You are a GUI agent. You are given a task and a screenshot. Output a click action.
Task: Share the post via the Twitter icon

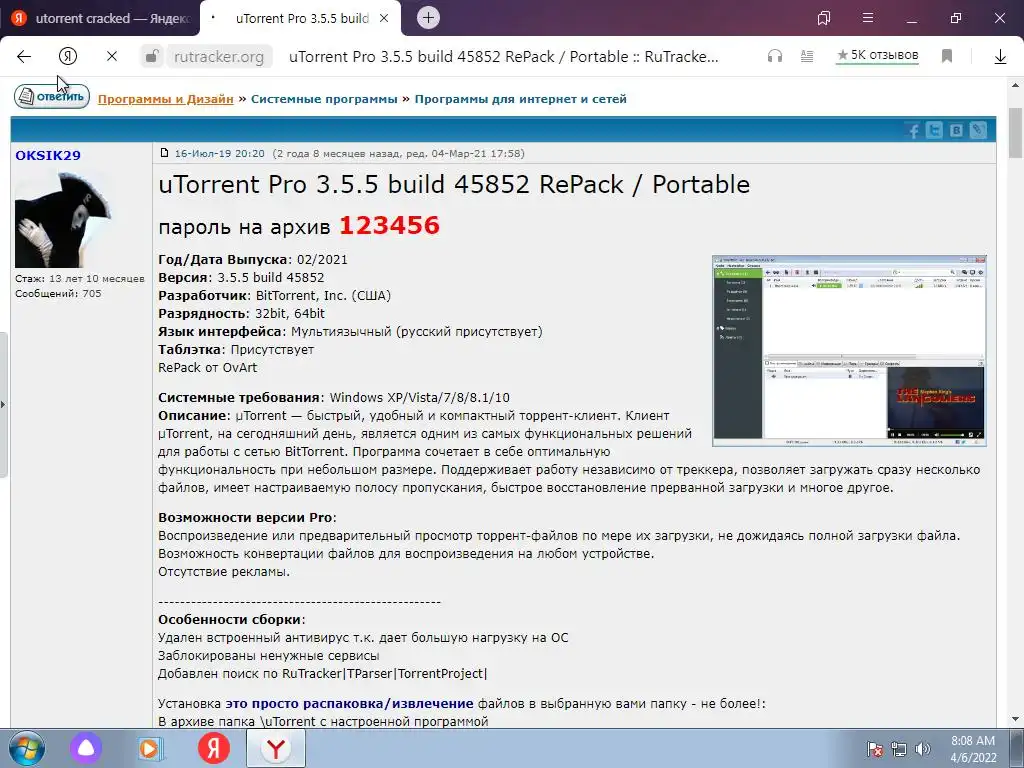(935, 130)
